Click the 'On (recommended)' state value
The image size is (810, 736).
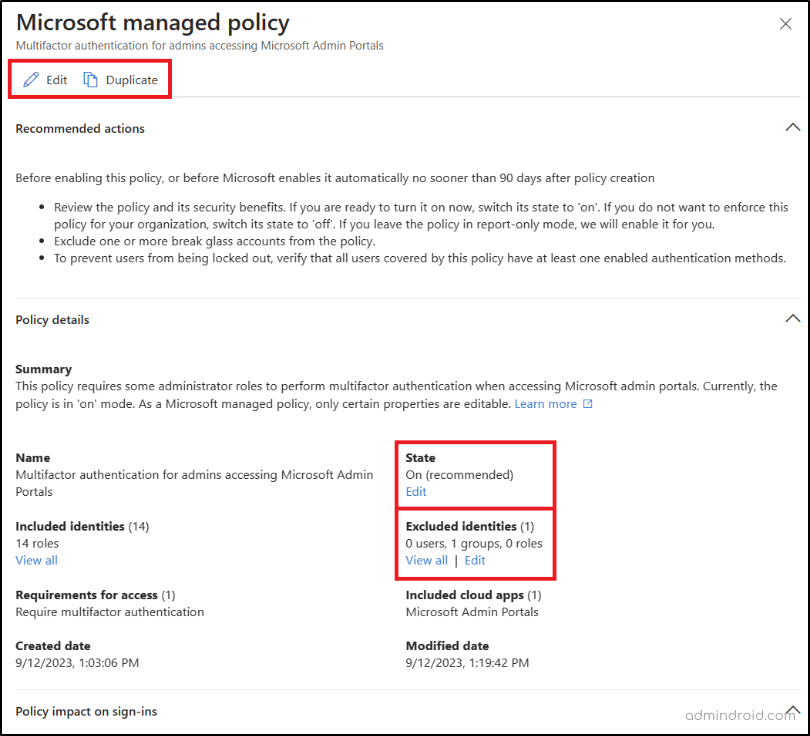459,475
